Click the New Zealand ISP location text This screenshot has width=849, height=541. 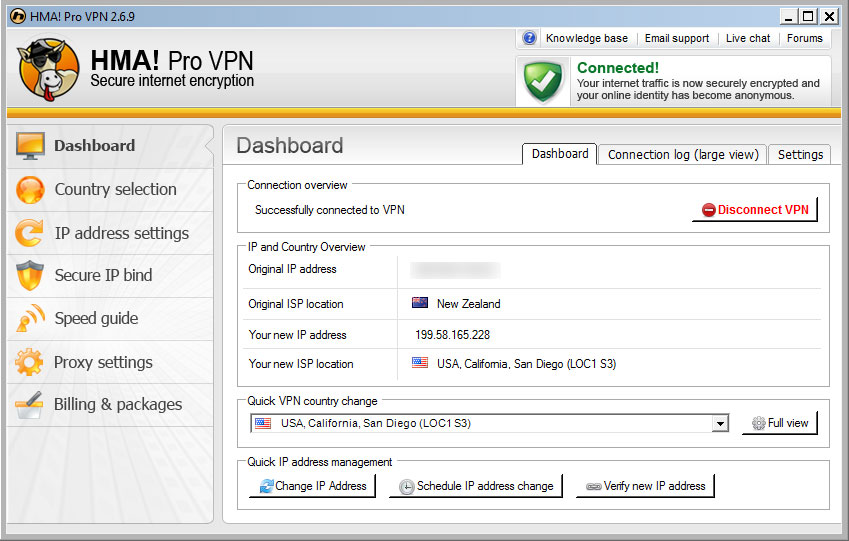point(468,304)
